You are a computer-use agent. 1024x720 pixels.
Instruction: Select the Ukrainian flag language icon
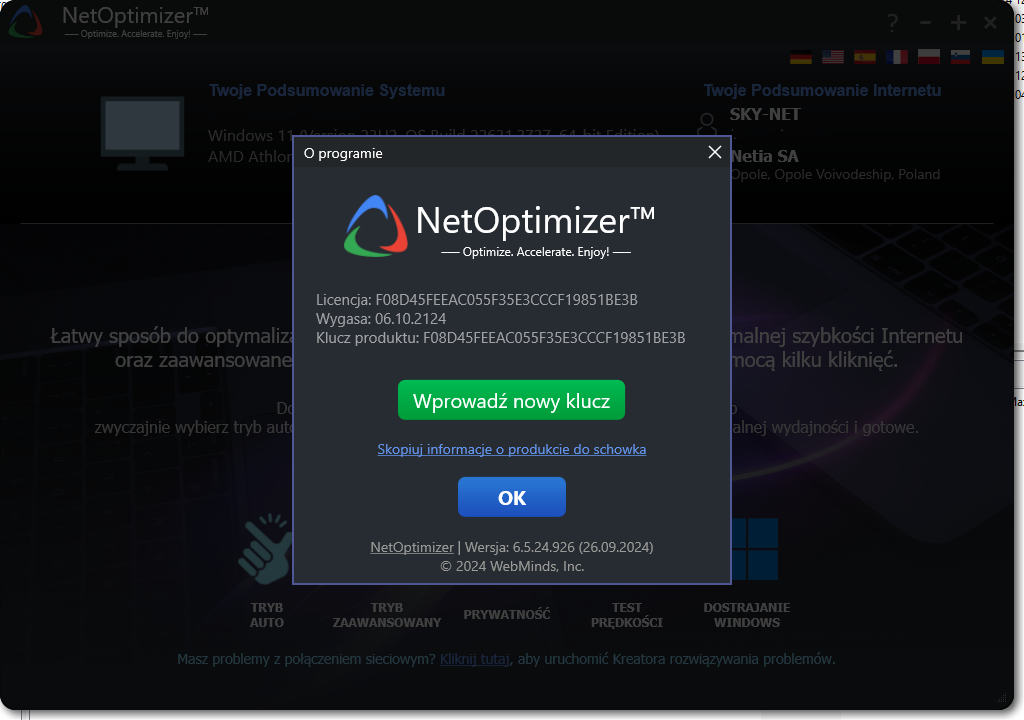pyautogui.click(x=993, y=57)
